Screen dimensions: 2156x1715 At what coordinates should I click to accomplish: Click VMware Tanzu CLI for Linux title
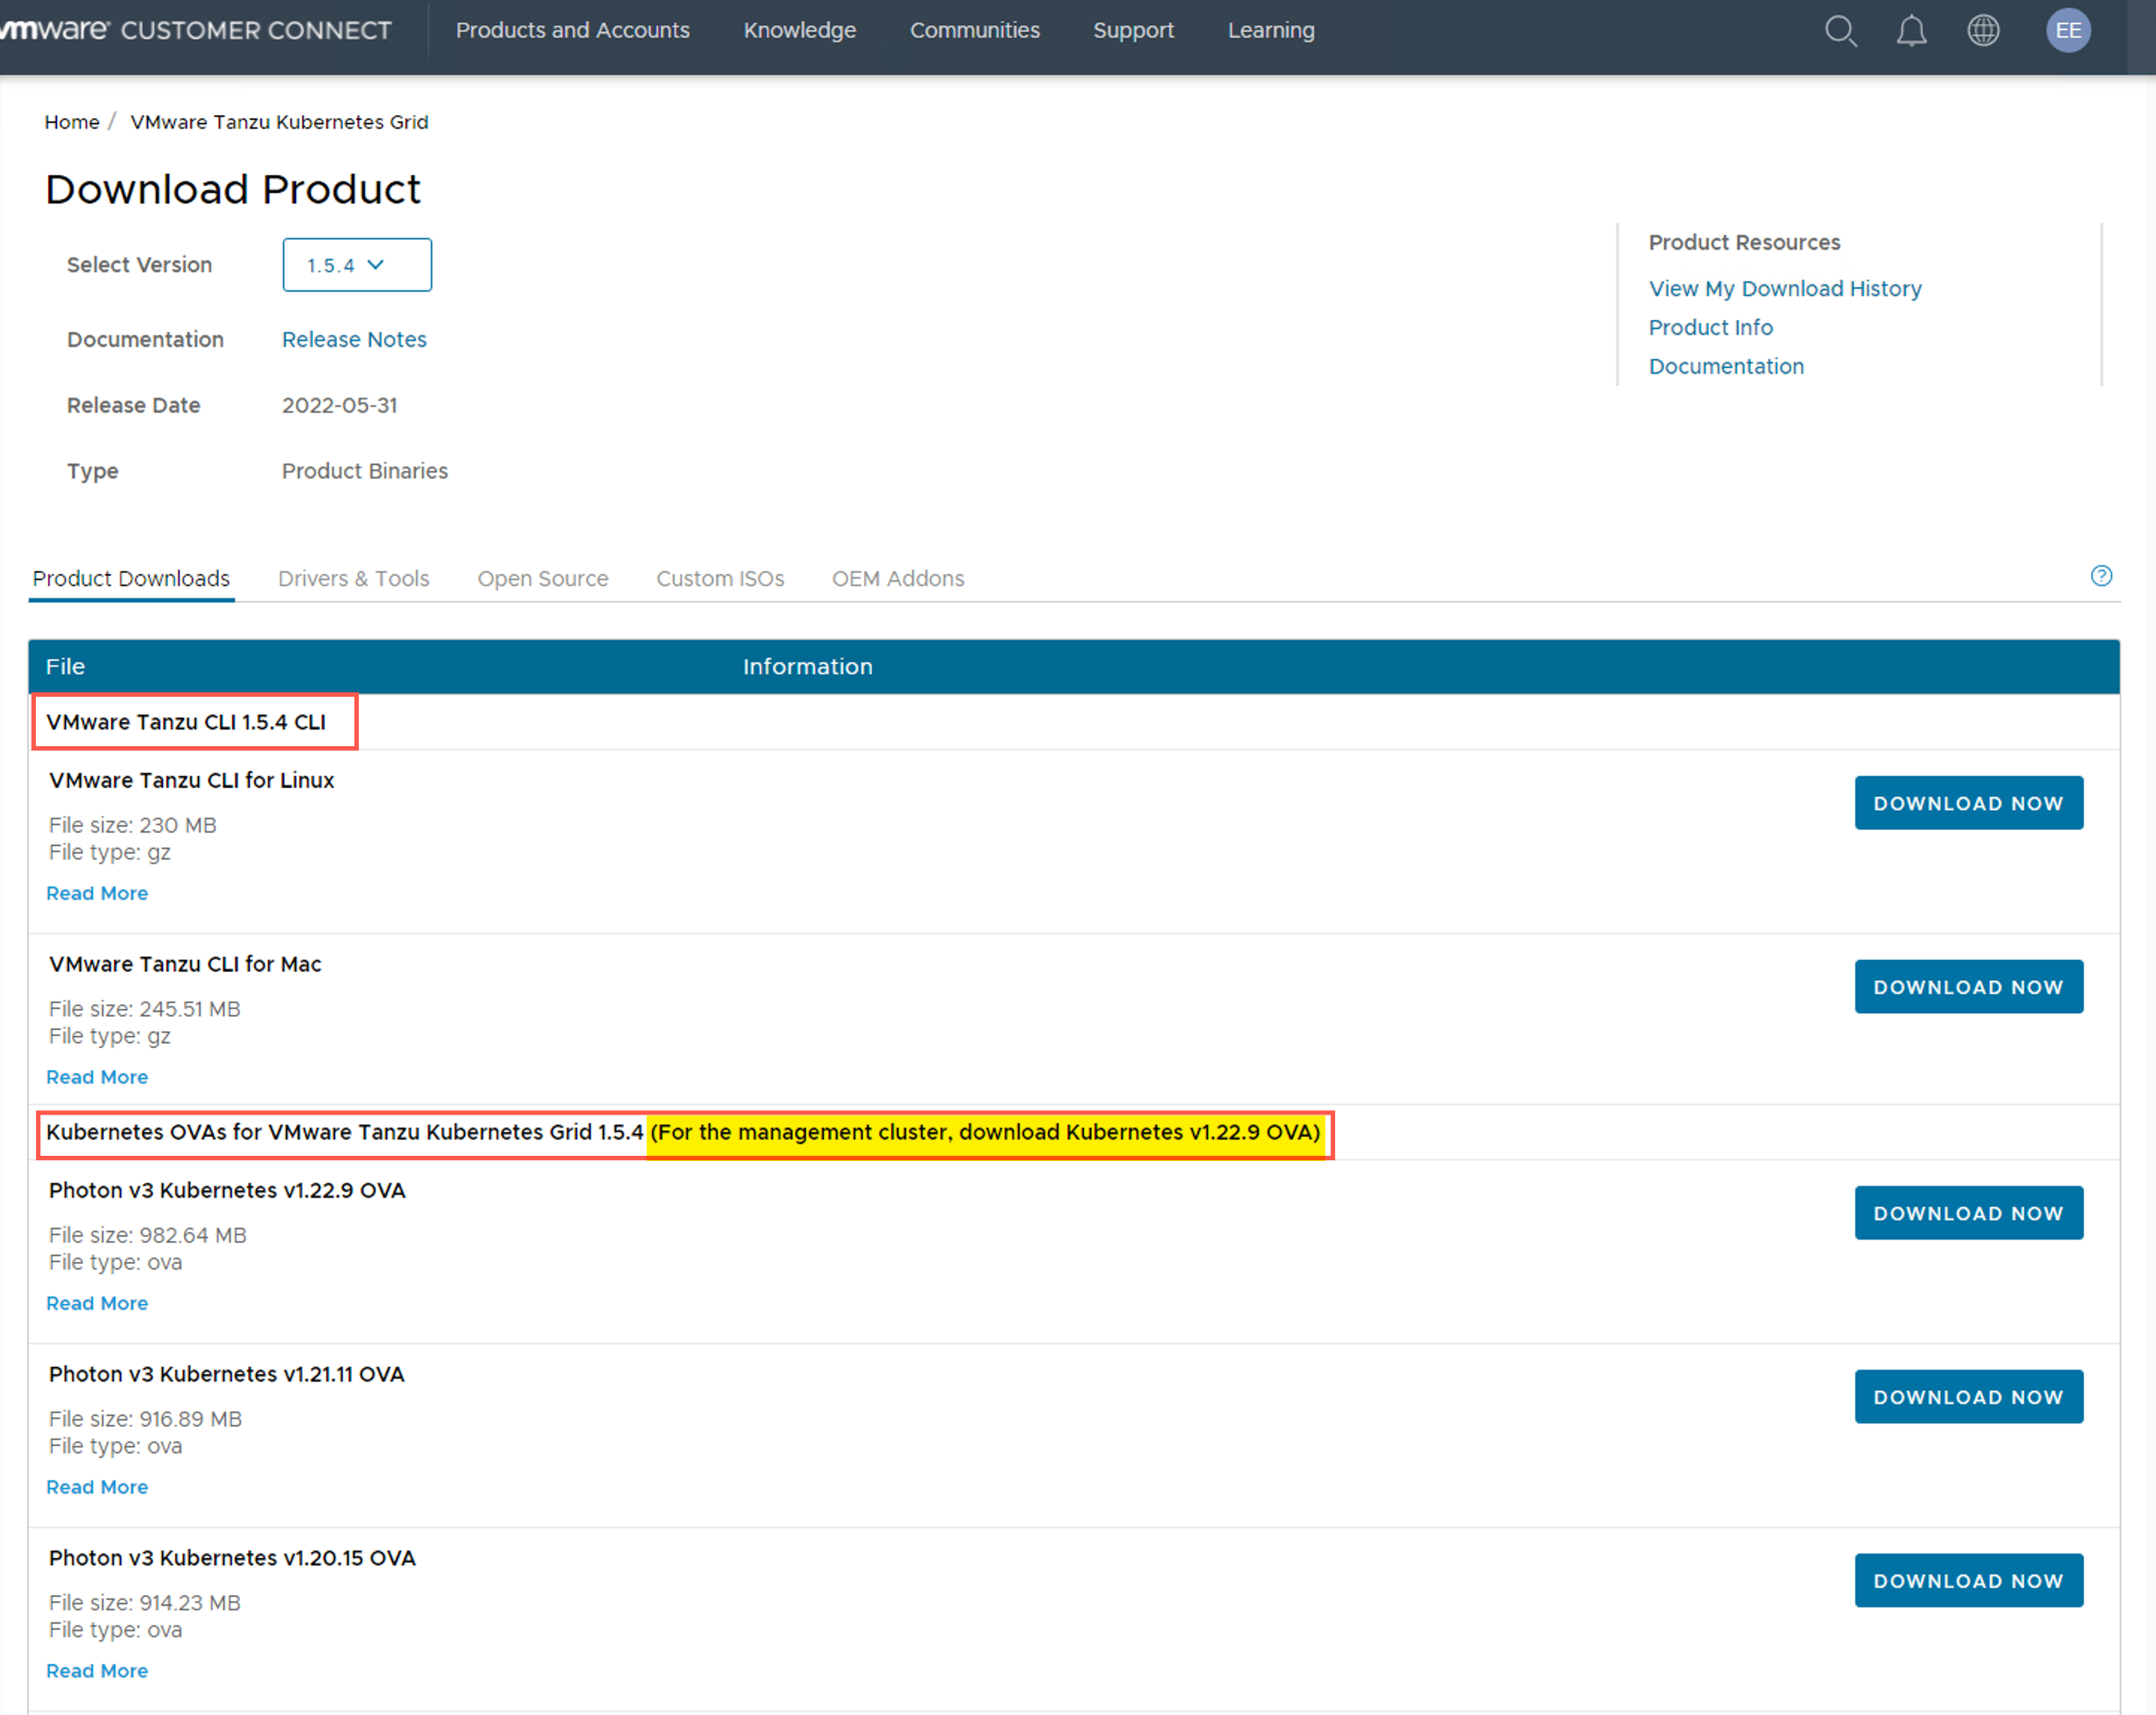(191, 780)
